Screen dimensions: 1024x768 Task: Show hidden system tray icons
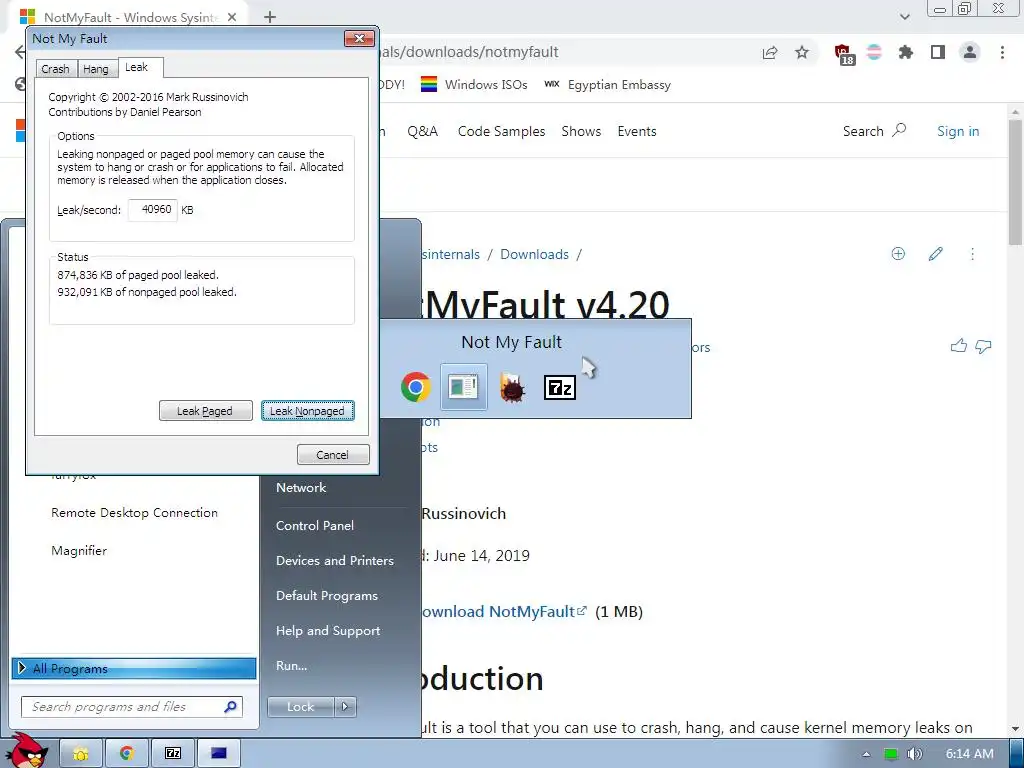866,754
